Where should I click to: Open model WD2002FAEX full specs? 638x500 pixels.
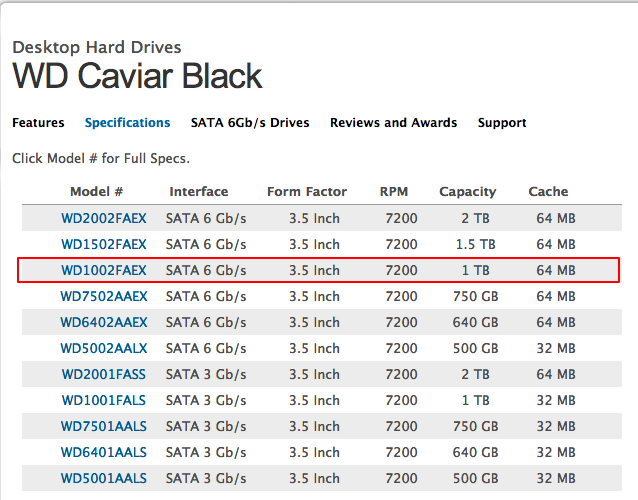104,218
